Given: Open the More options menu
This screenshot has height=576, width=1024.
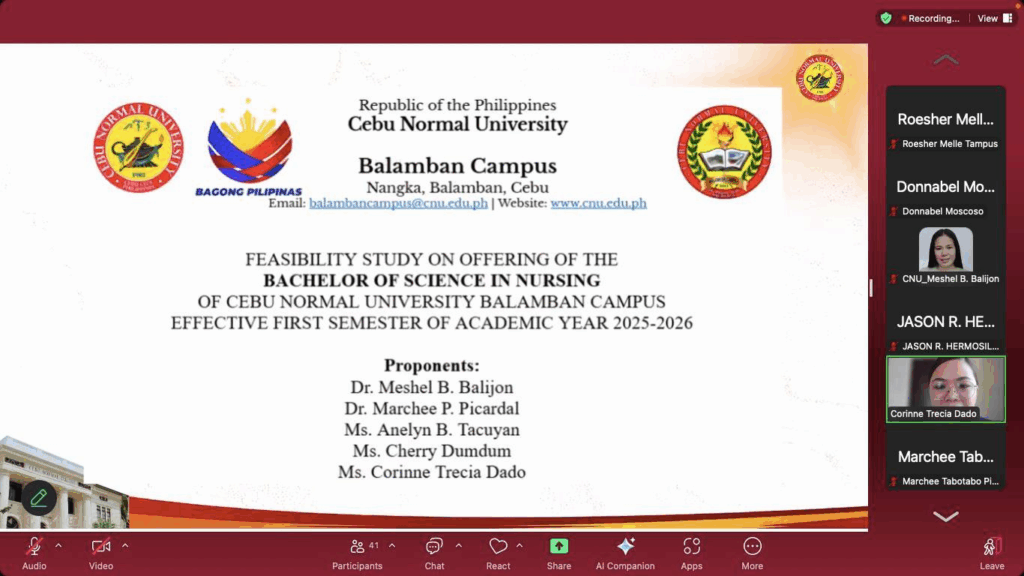Looking at the screenshot, I should (x=752, y=553).
